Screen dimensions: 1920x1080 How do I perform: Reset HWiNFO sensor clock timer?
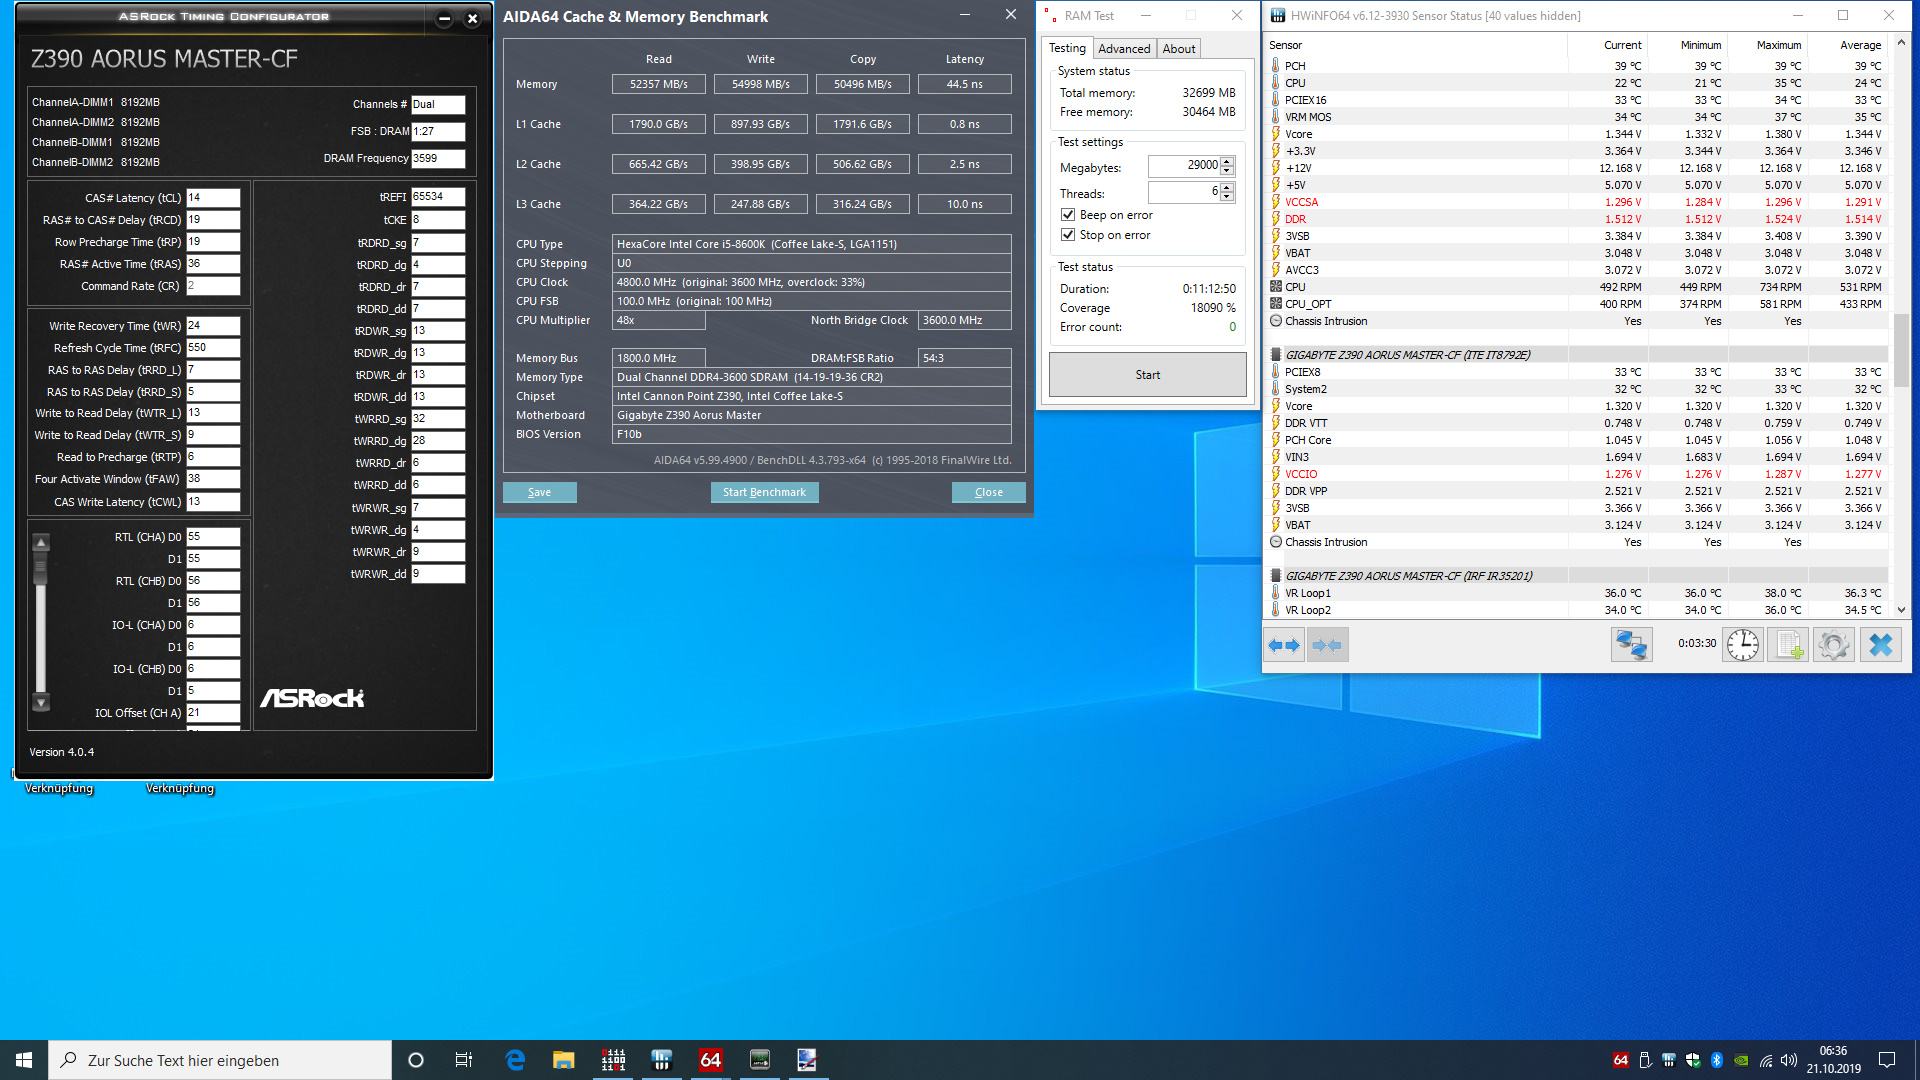1742,645
